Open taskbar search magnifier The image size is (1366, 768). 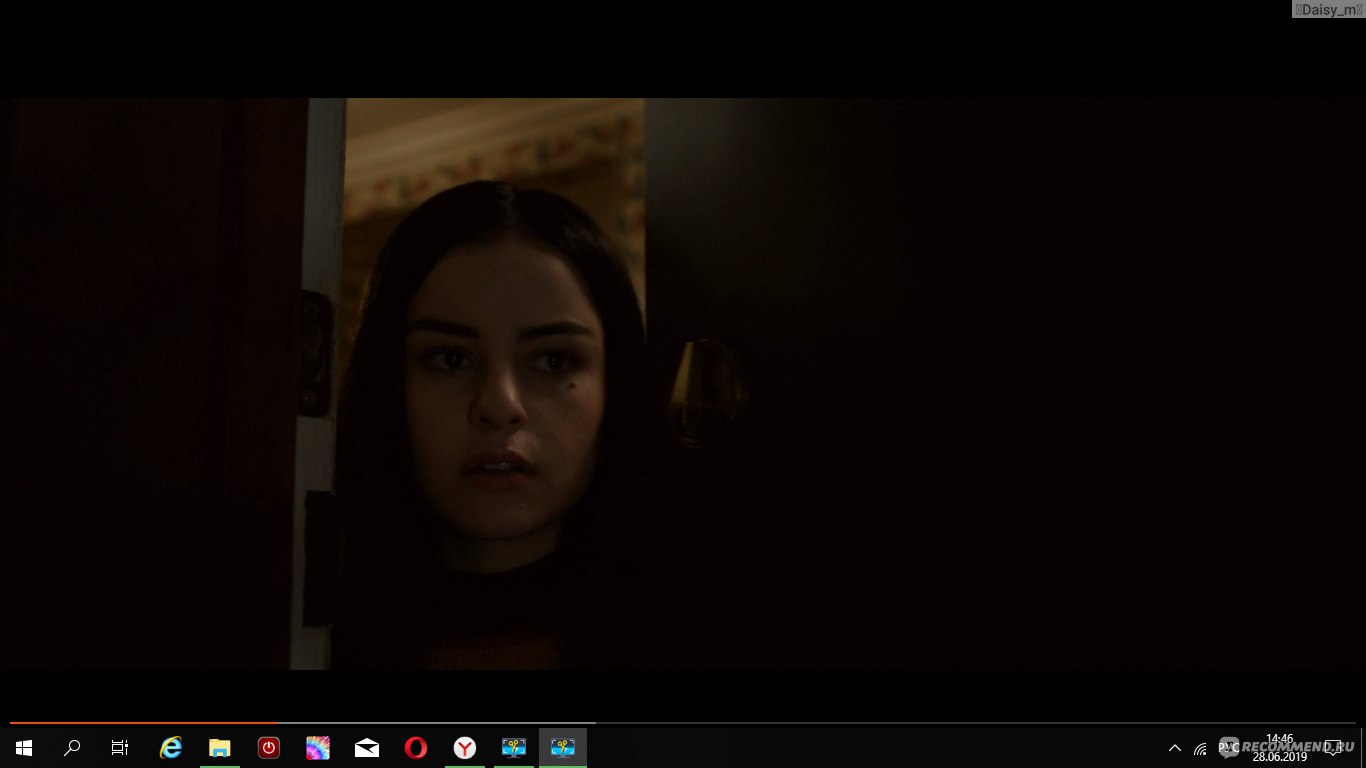pos(72,748)
